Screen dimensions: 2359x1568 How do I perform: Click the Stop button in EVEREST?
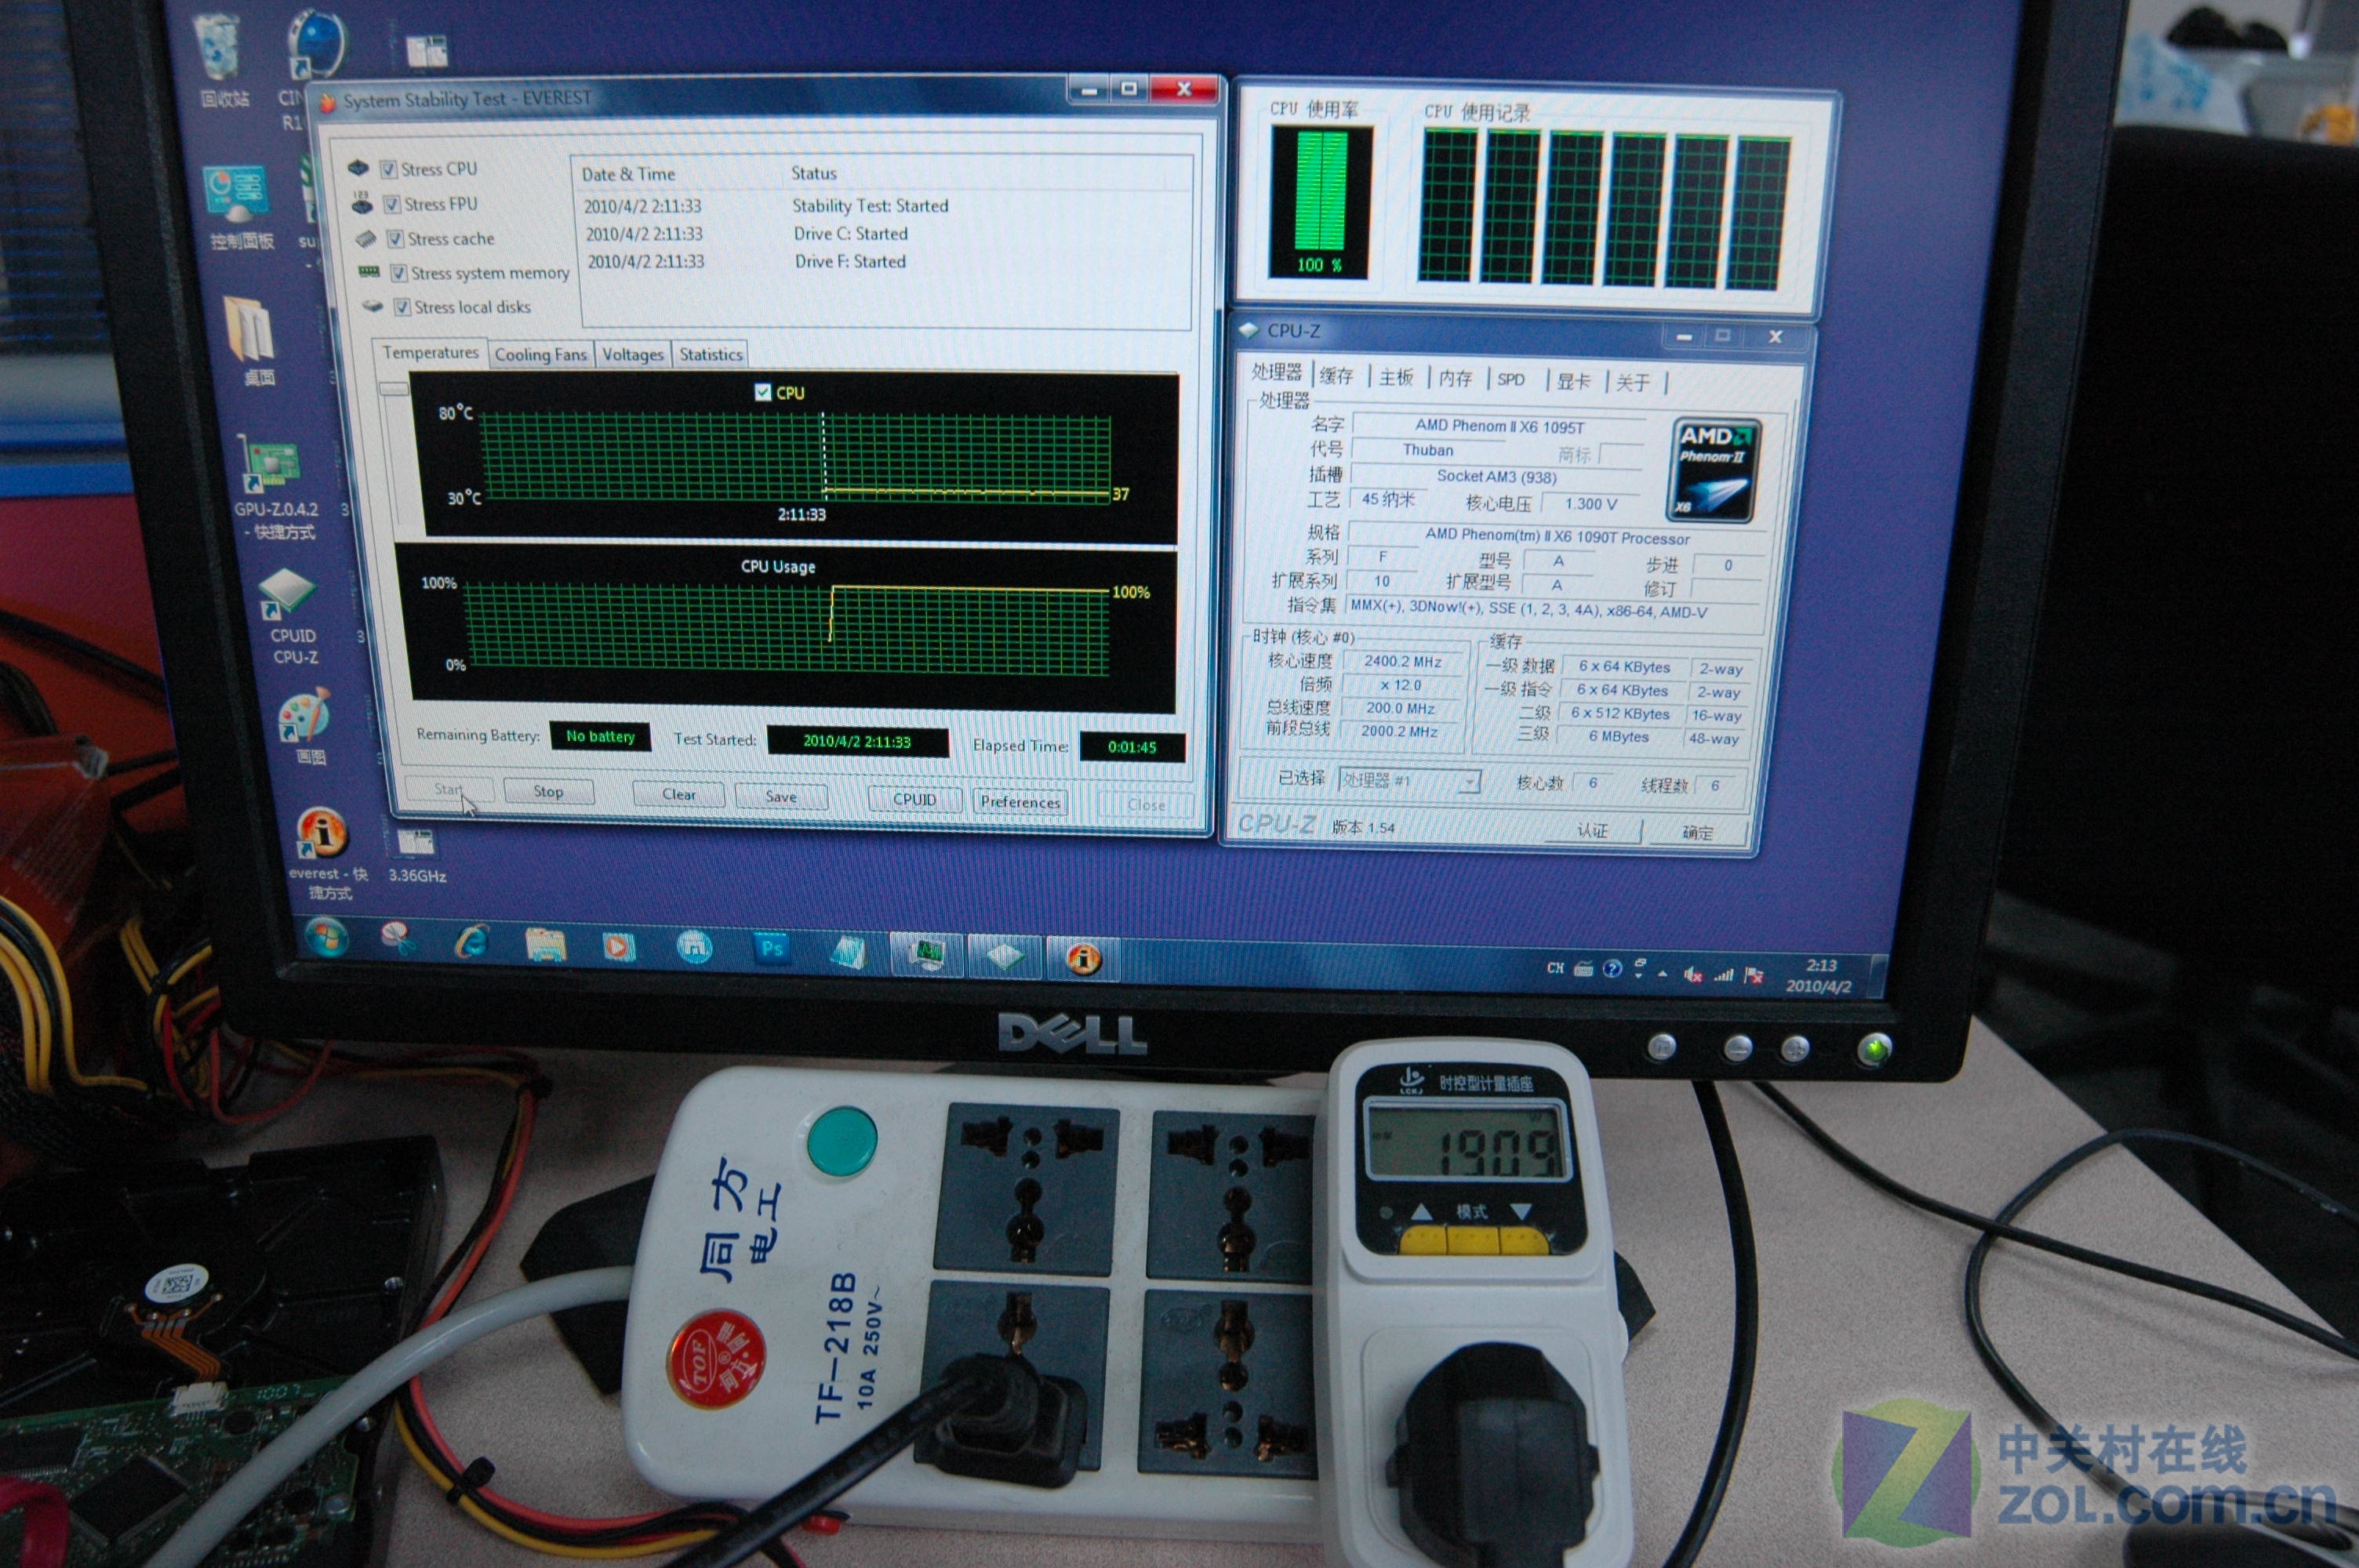(548, 791)
